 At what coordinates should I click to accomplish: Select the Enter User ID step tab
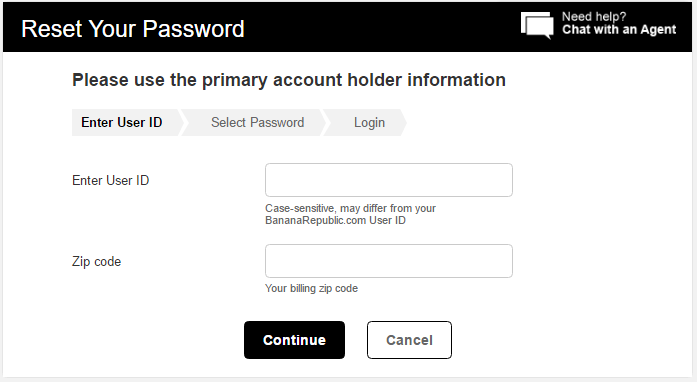[x=122, y=122]
